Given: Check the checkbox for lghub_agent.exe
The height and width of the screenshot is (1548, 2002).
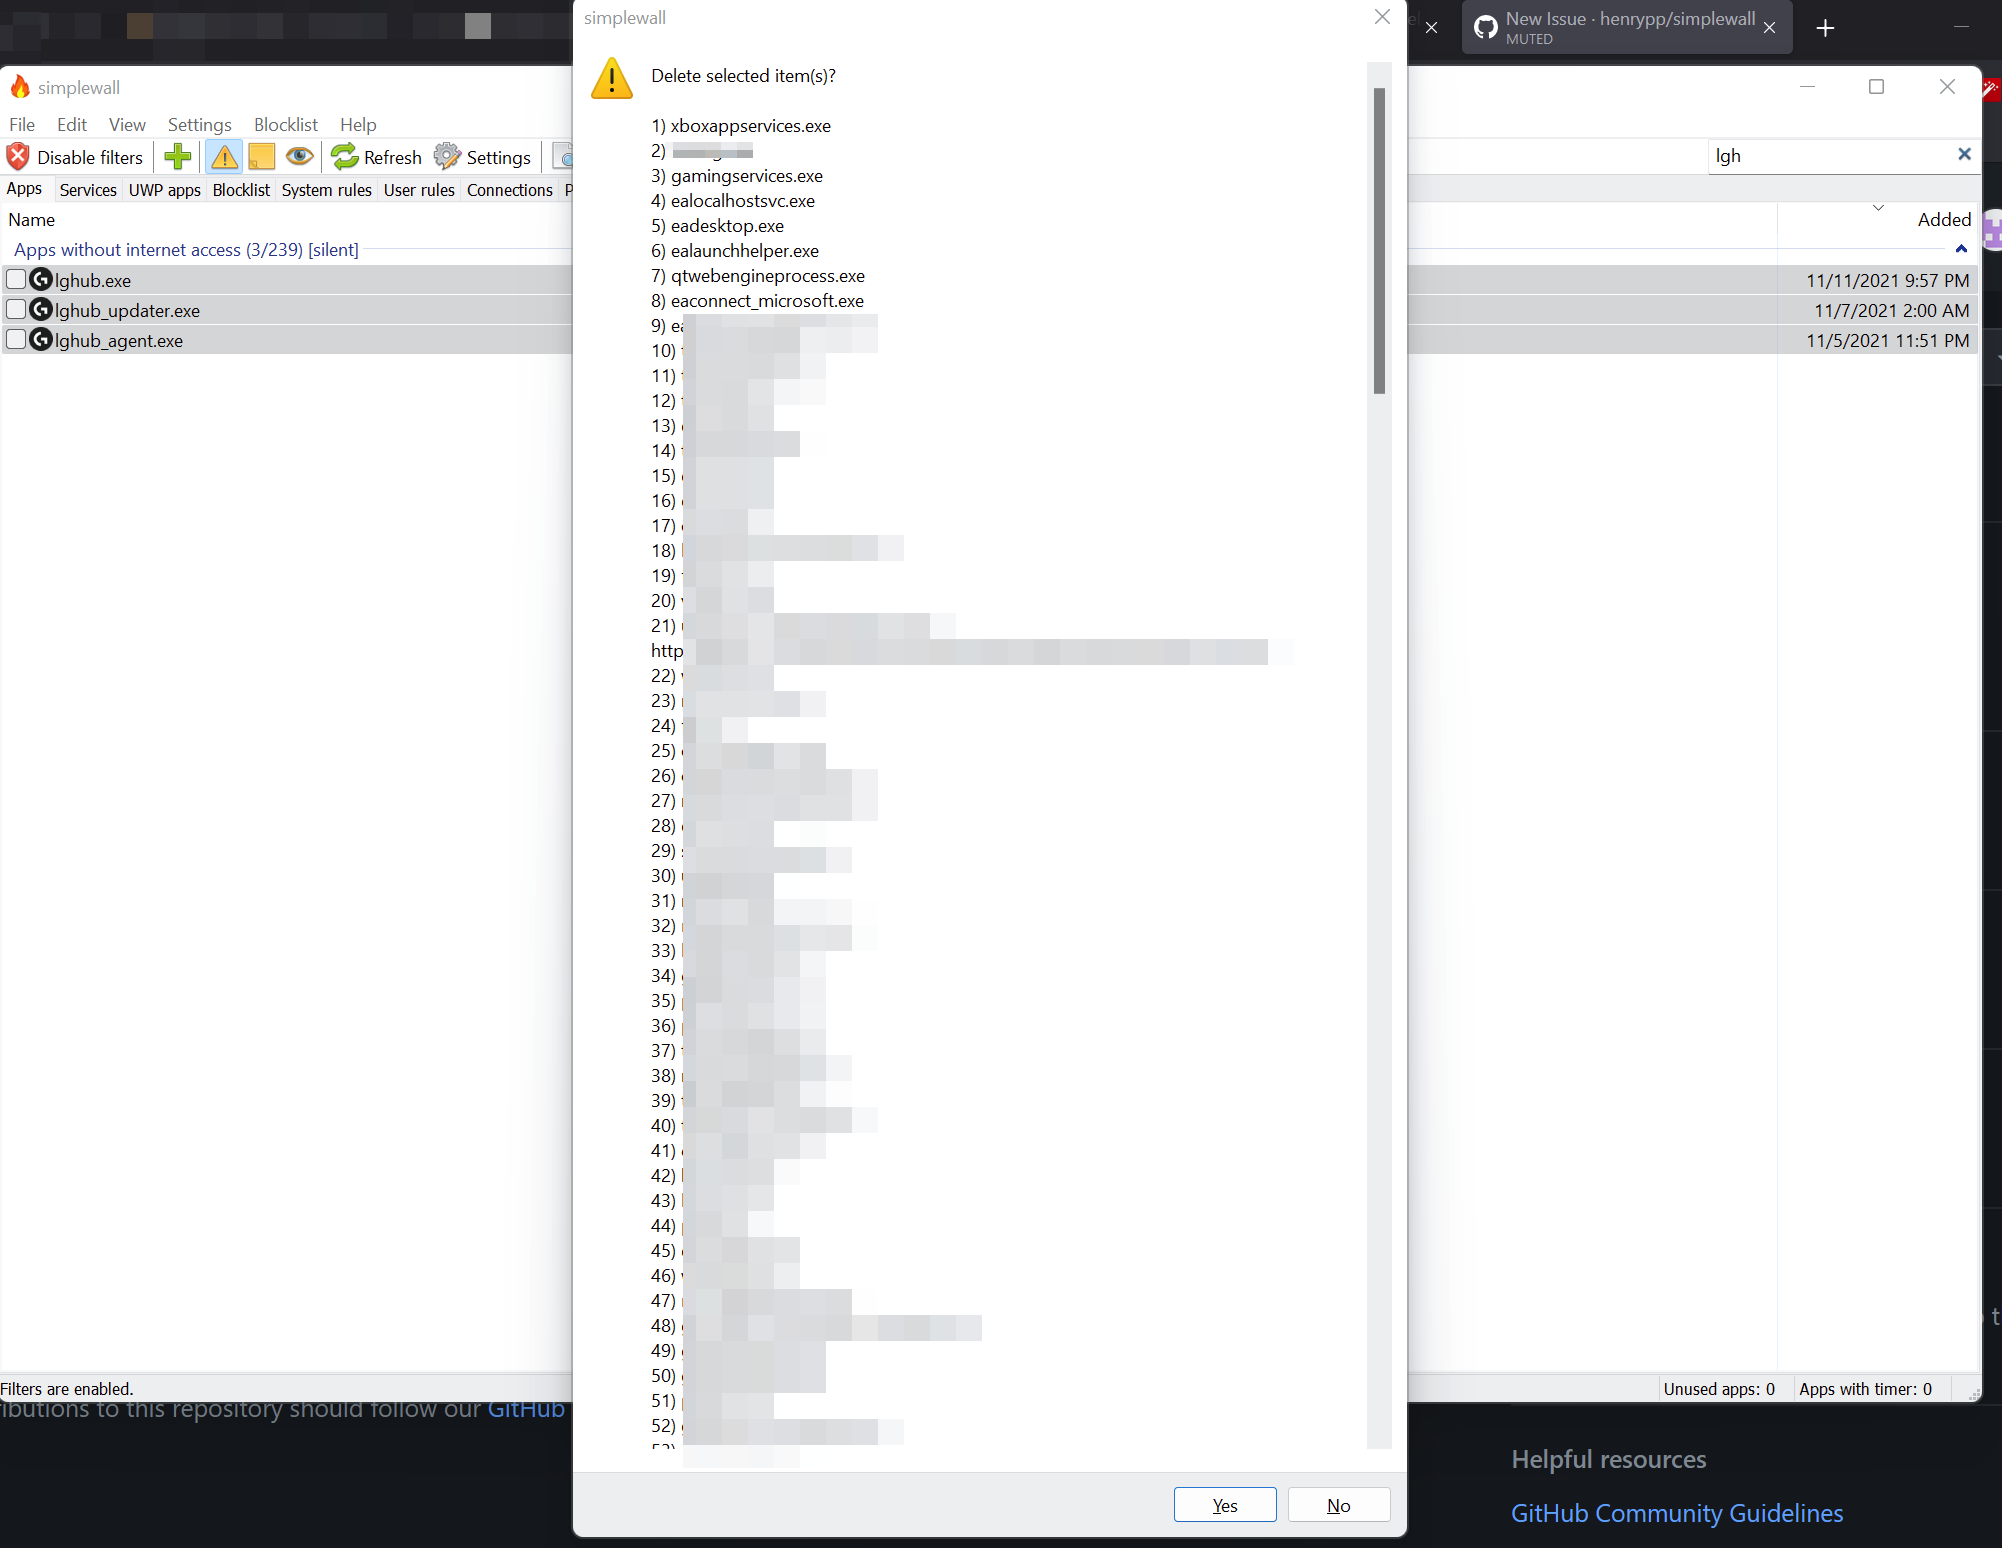Looking at the screenshot, I should 16,340.
